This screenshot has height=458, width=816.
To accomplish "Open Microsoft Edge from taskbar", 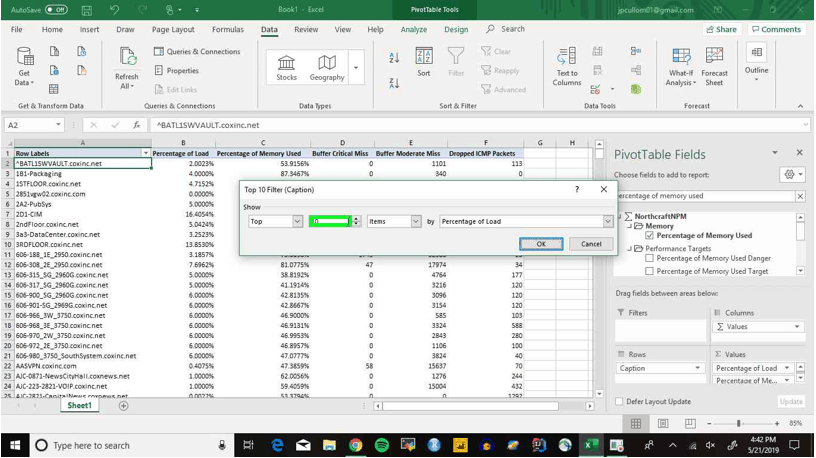I will pos(277,445).
